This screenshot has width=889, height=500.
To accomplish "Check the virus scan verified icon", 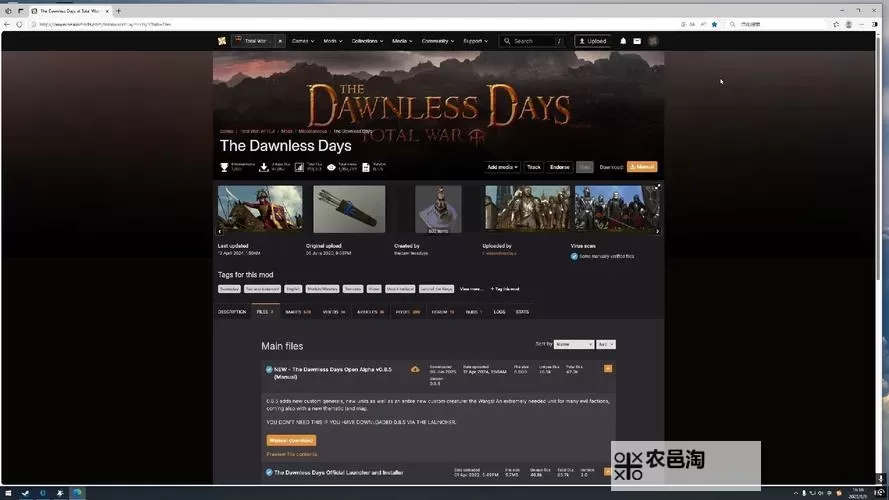I will click(x=574, y=256).
